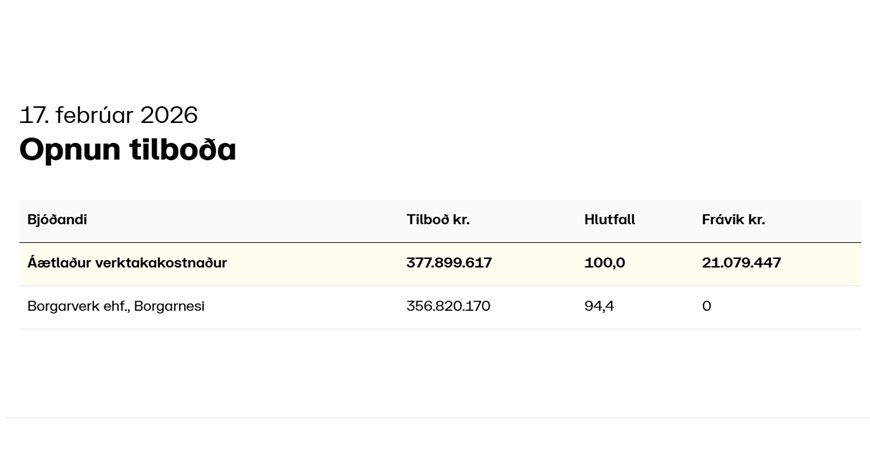This screenshot has width=870, height=465.
Task: Select the estimated cost amount 377.899.617
Action: click(449, 263)
